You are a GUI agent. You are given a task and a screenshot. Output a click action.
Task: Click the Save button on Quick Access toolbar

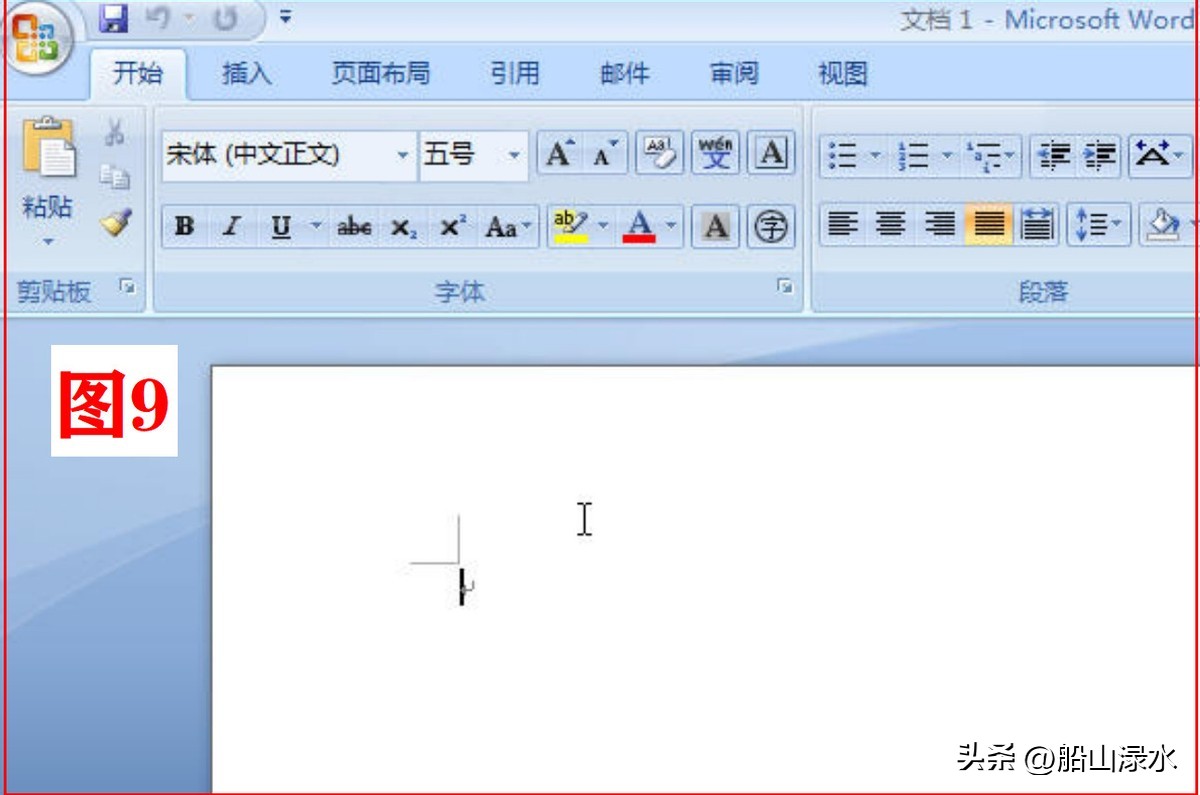click(112, 16)
